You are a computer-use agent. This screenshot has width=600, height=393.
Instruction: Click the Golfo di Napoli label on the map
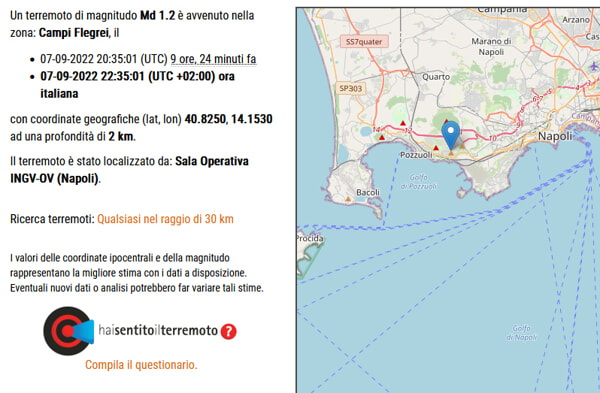[521, 333]
